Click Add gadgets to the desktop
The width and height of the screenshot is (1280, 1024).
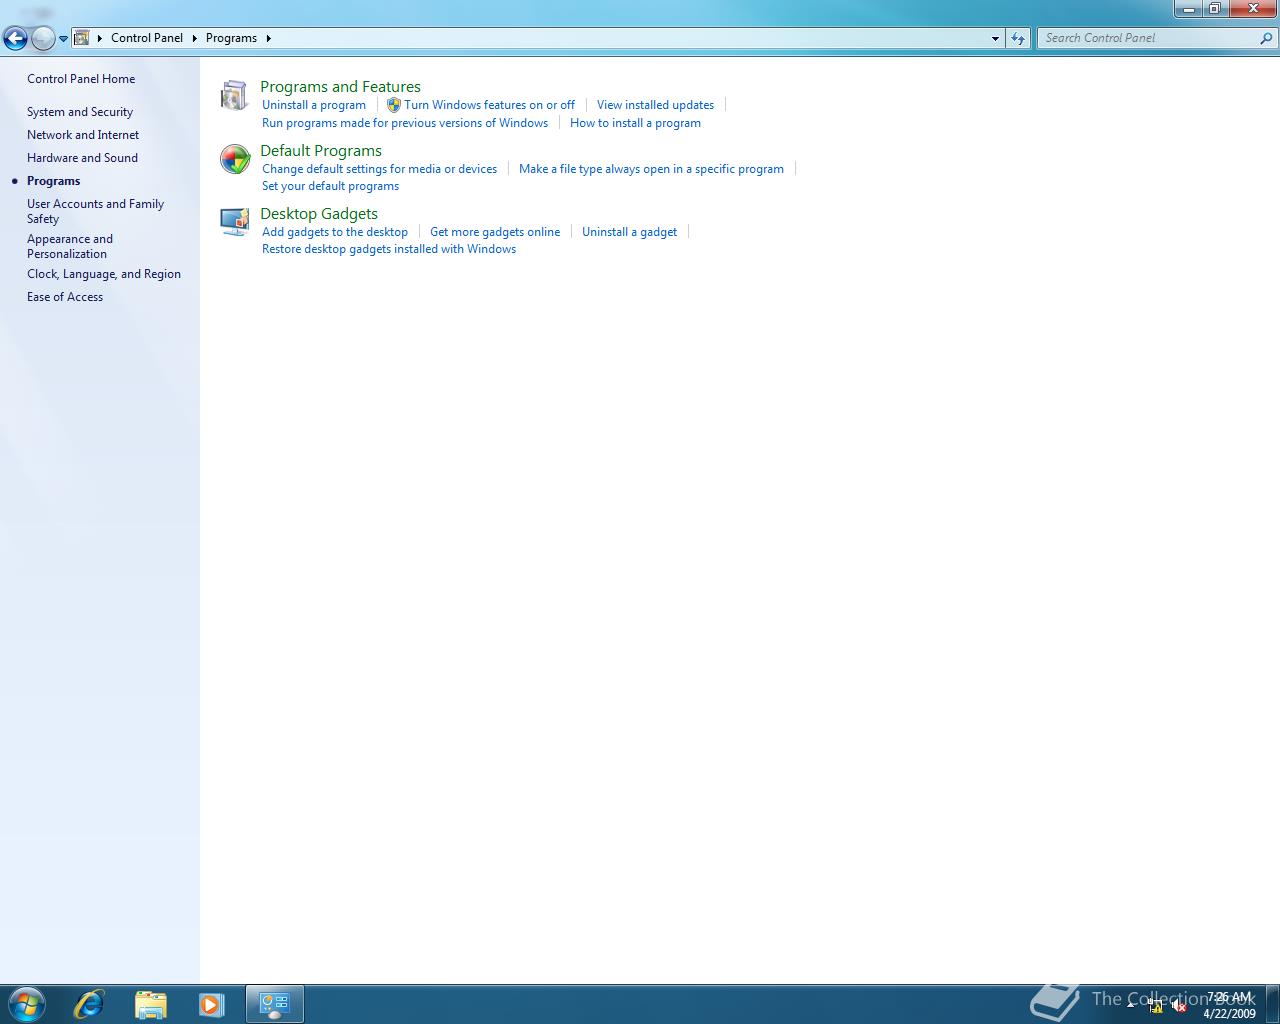(335, 232)
